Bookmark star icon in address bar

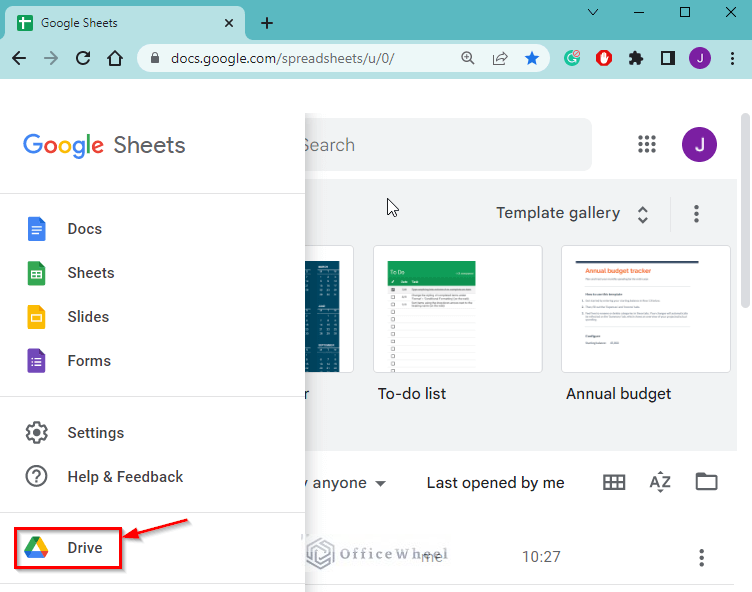[x=532, y=58]
